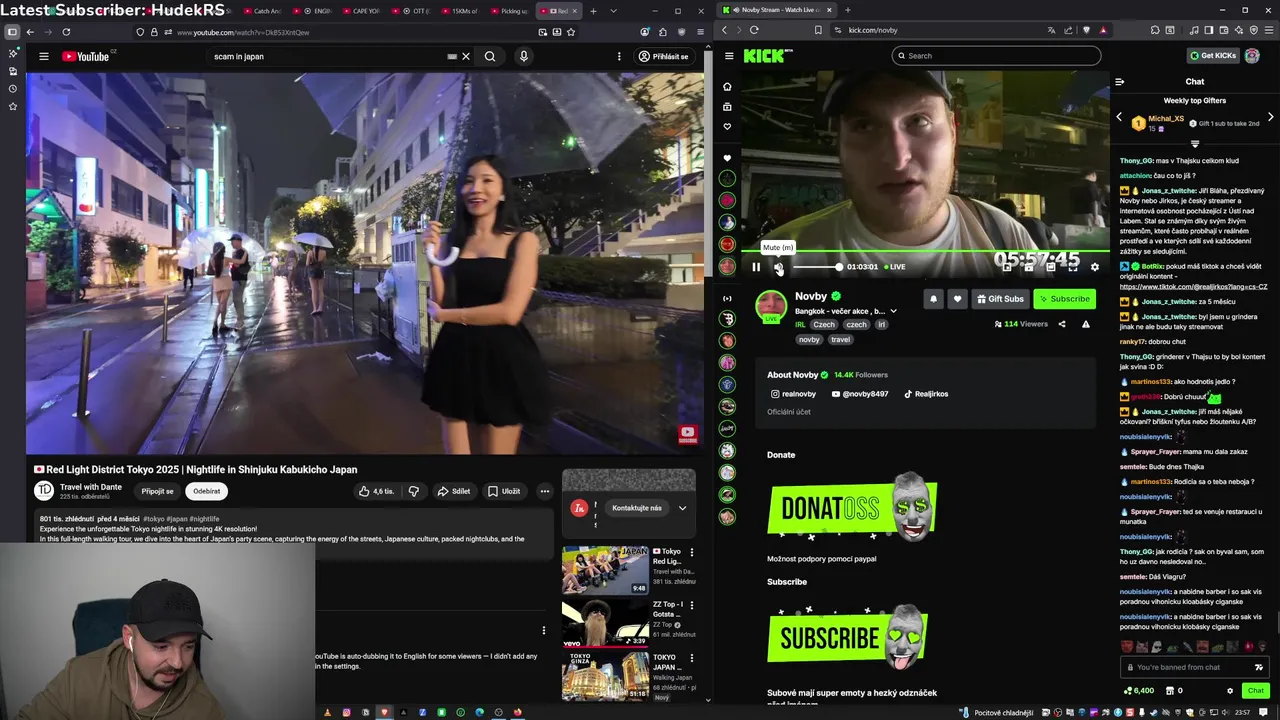Collapse the Kick chat panel

click(x=1119, y=81)
